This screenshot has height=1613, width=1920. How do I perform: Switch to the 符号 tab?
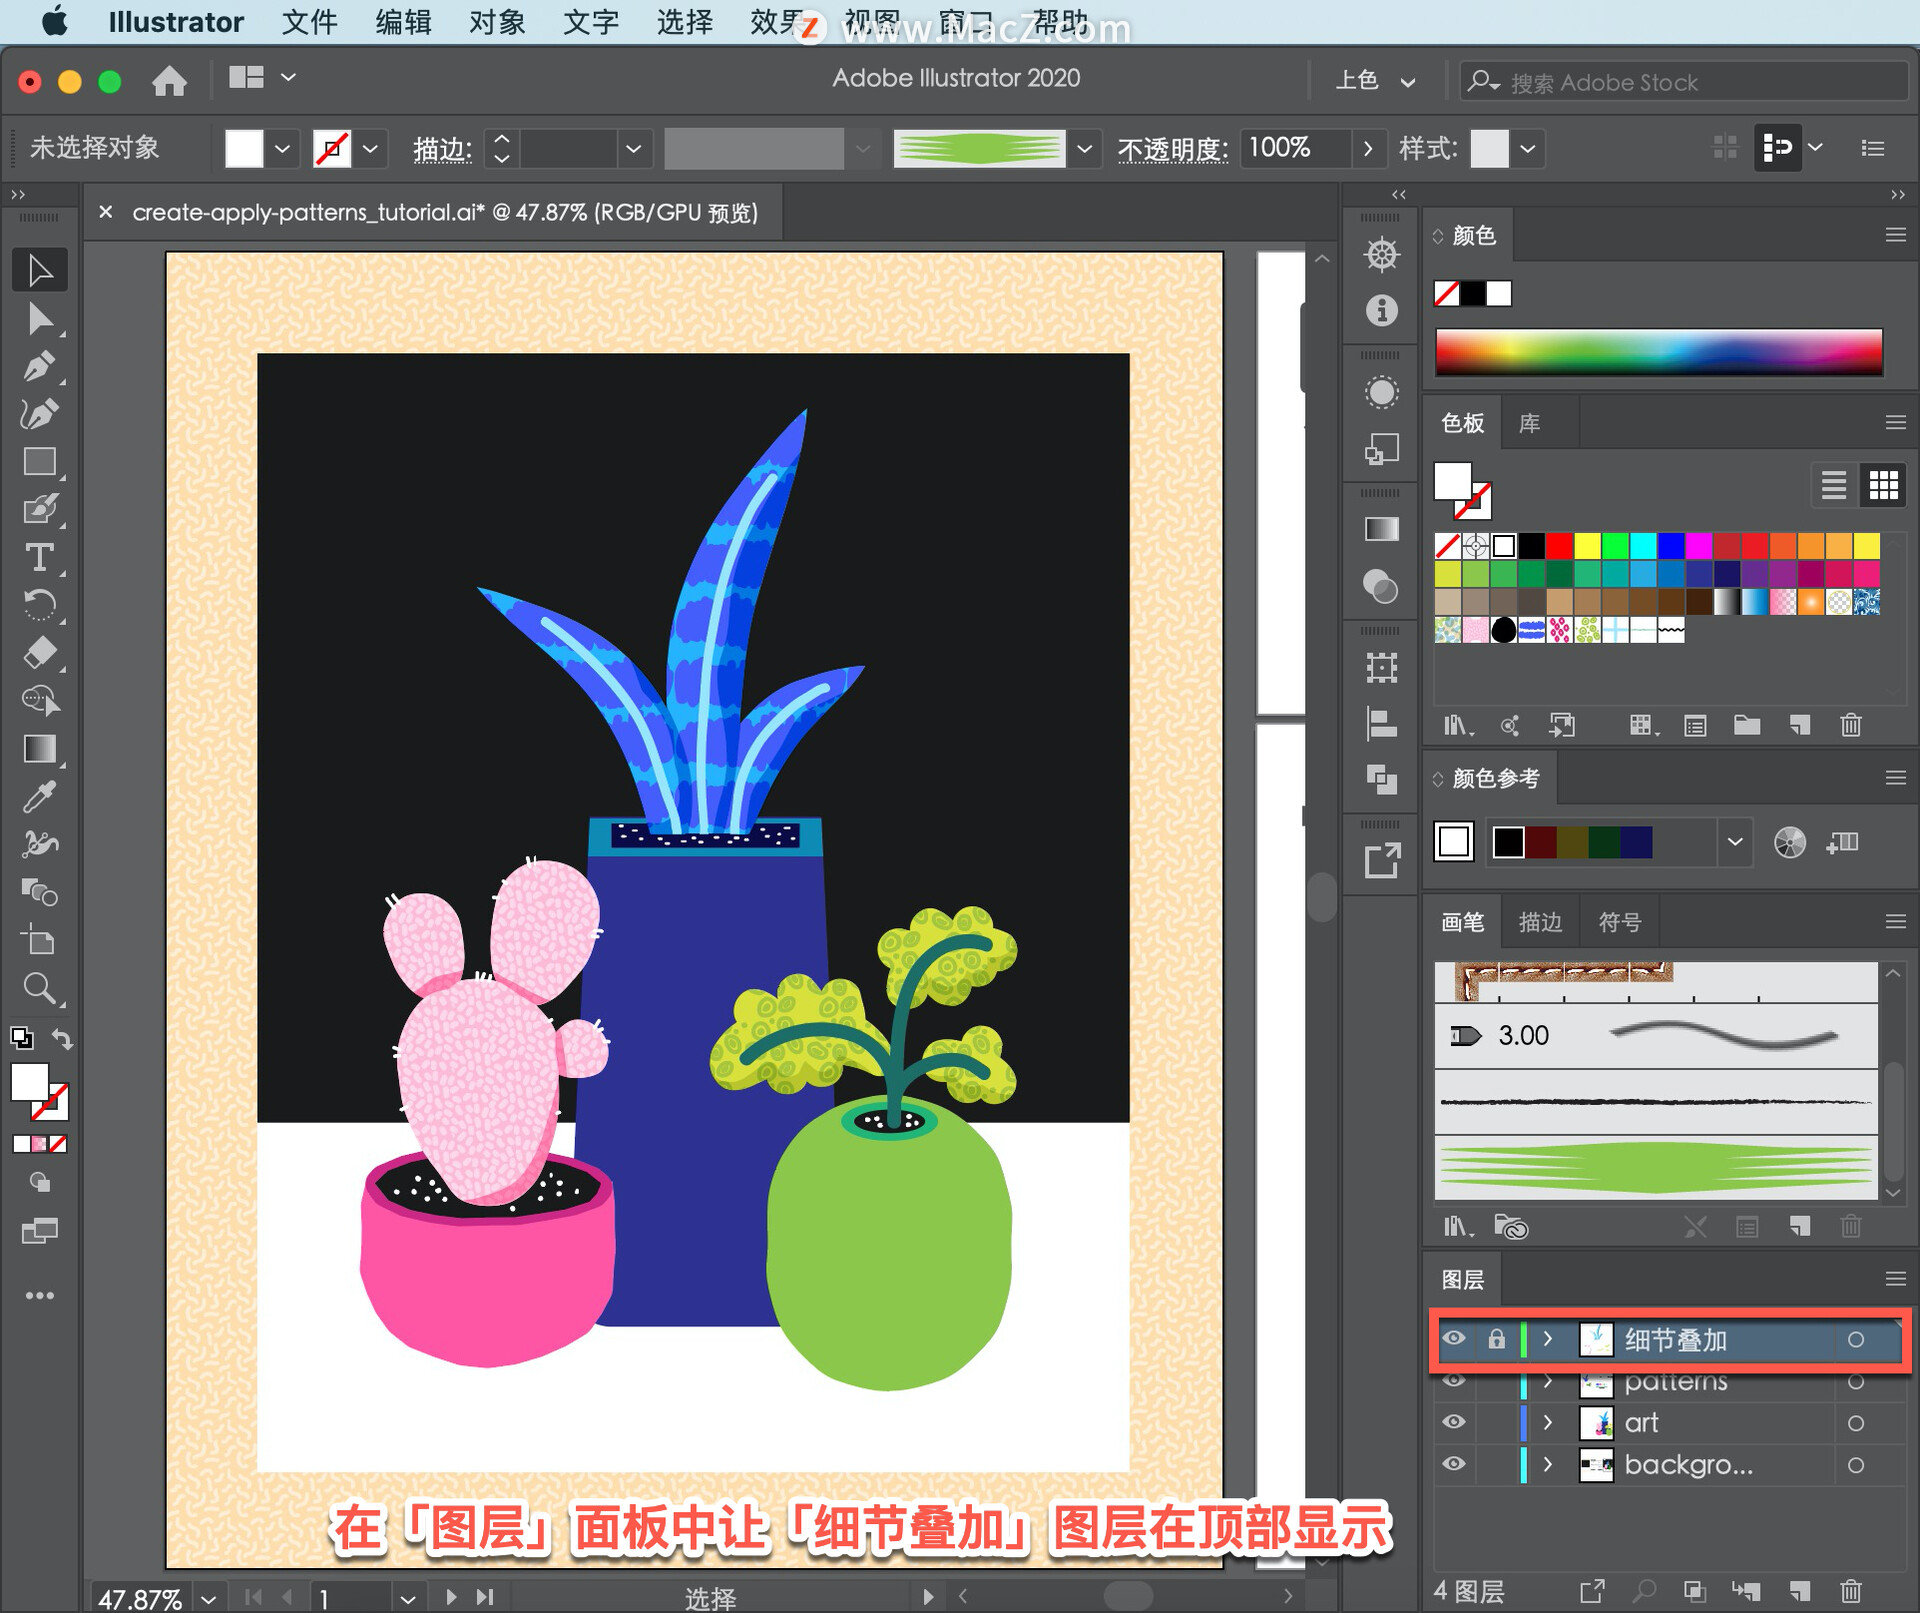tap(1619, 922)
